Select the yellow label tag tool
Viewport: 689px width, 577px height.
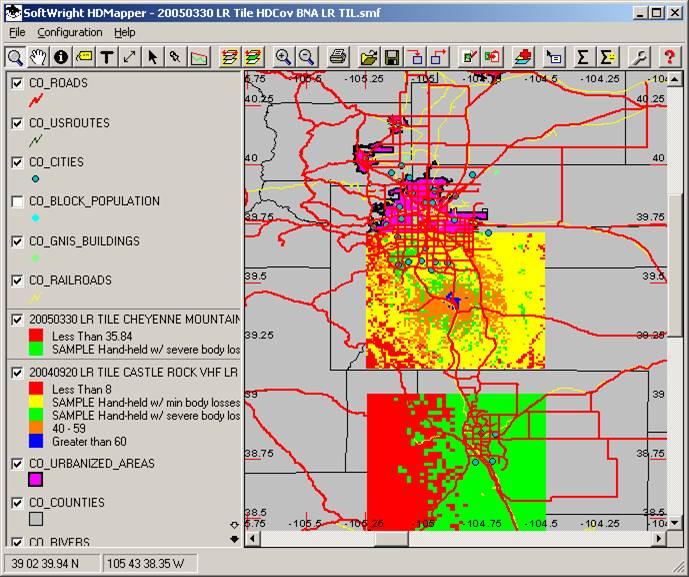coord(84,57)
